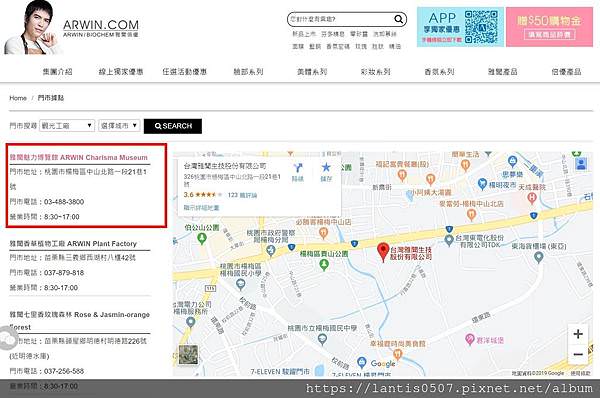
Task: Click the pink $50 shopping credit banner
Action: tap(549, 27)
